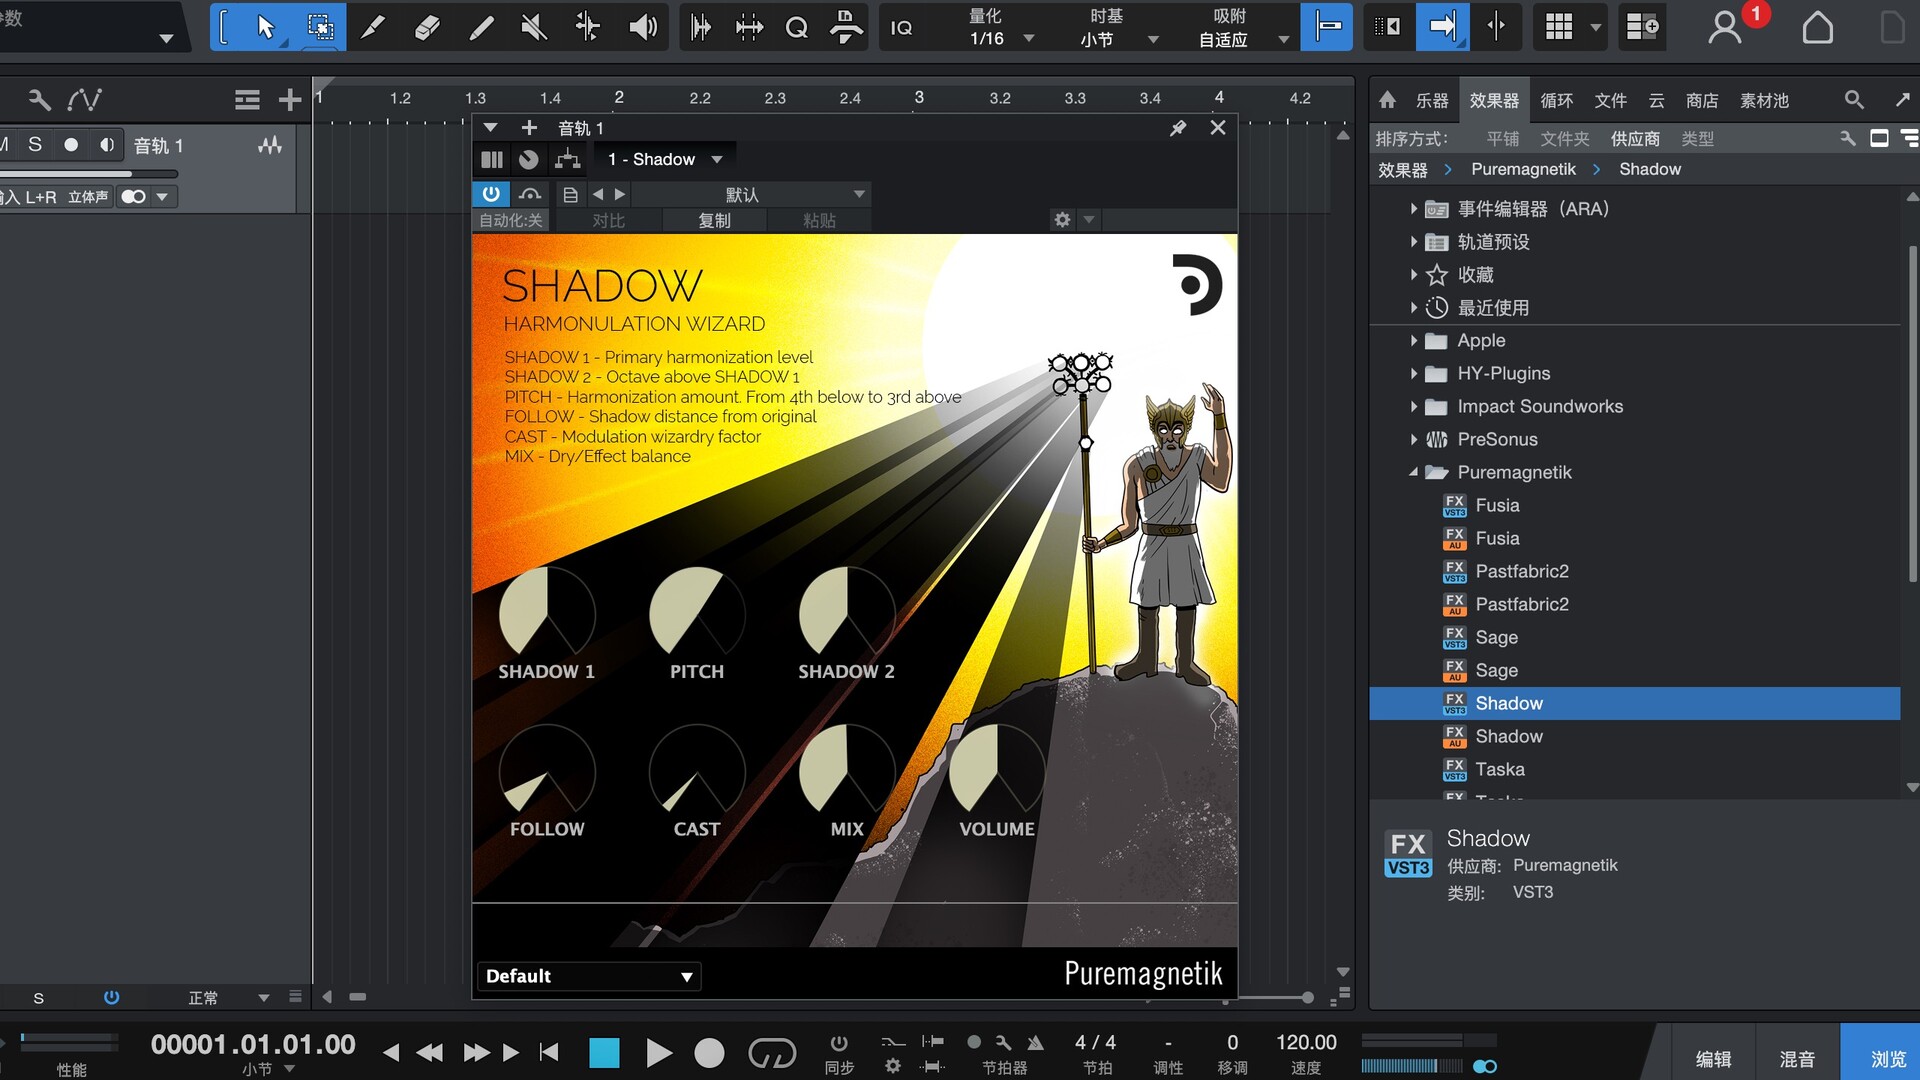Toggle stereo channel mode switch

coord(134,197)
